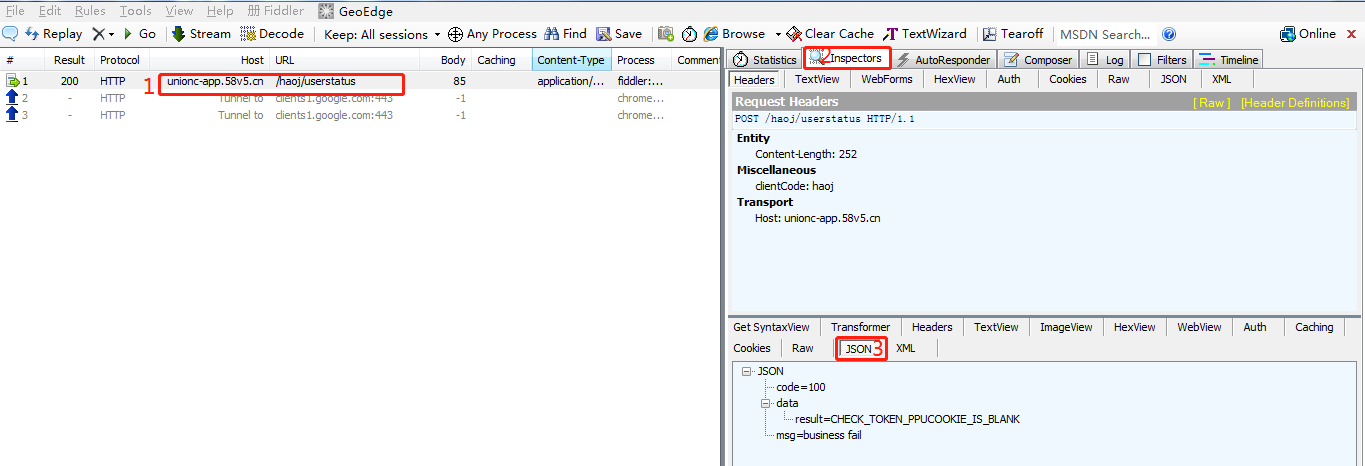Open the Keep: All sessions dropdown
The height and width of the screenshot is (466, 1365).
click(x=383, y=34)
